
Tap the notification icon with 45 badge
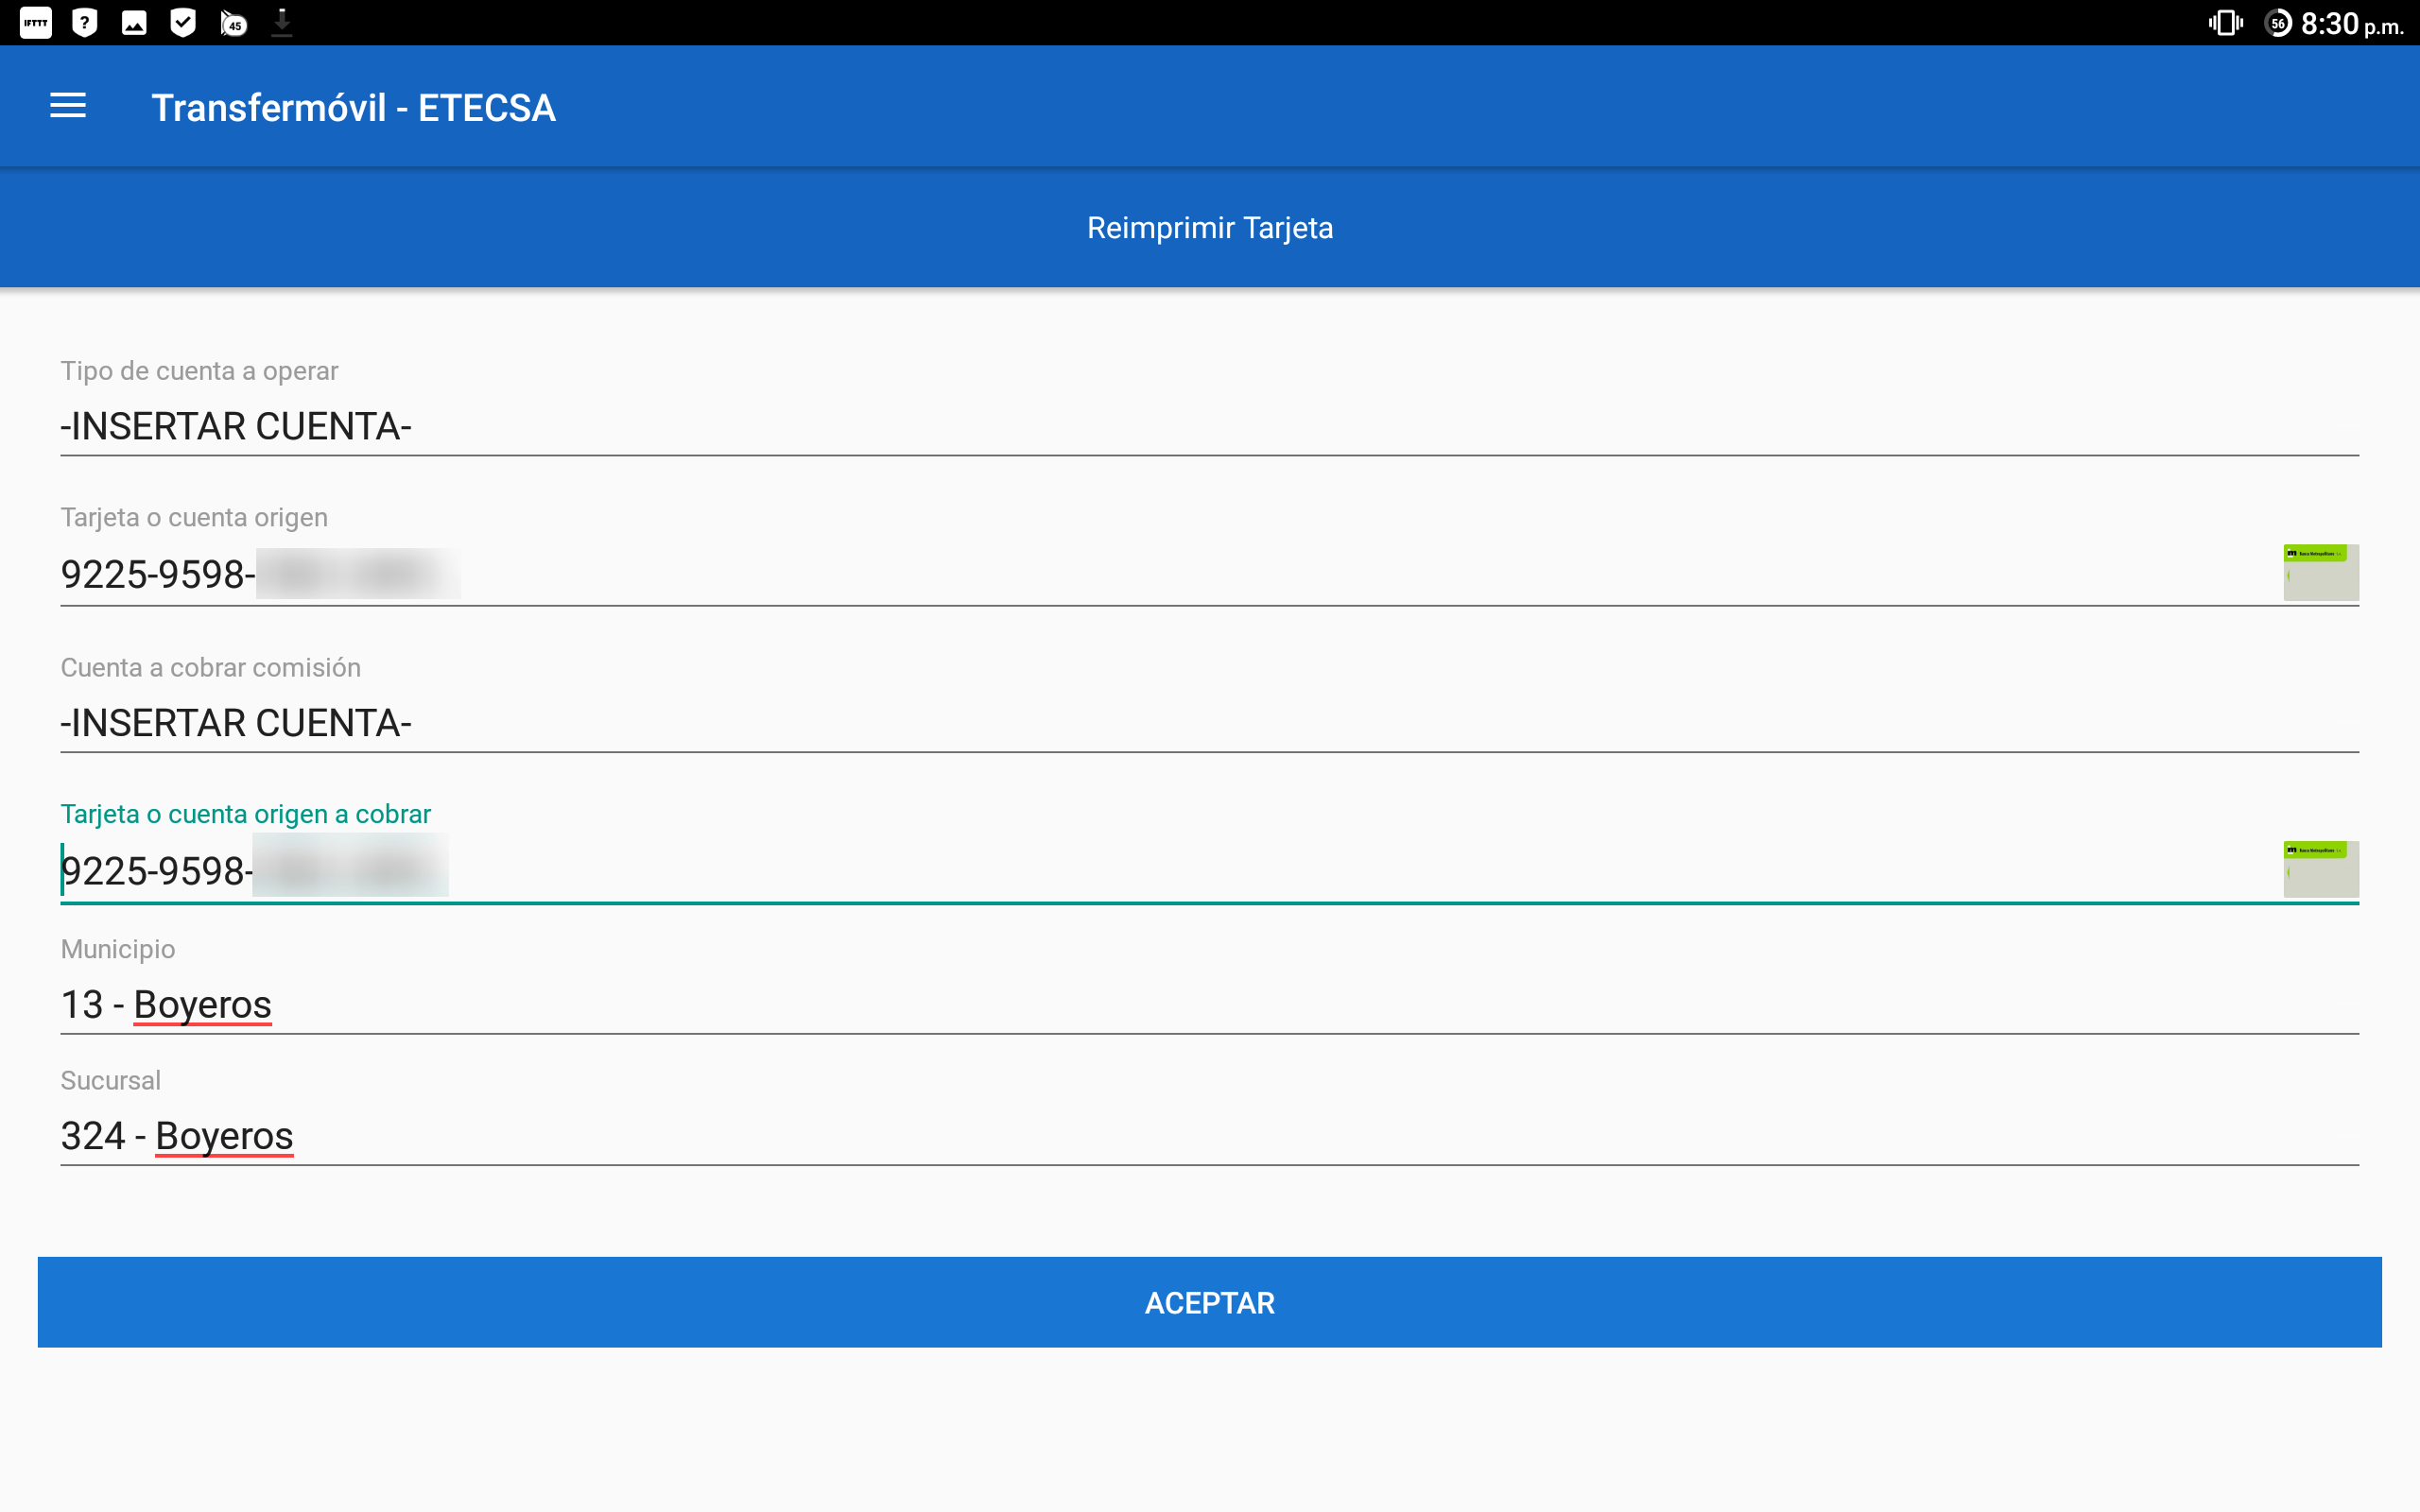click(233, 22)
